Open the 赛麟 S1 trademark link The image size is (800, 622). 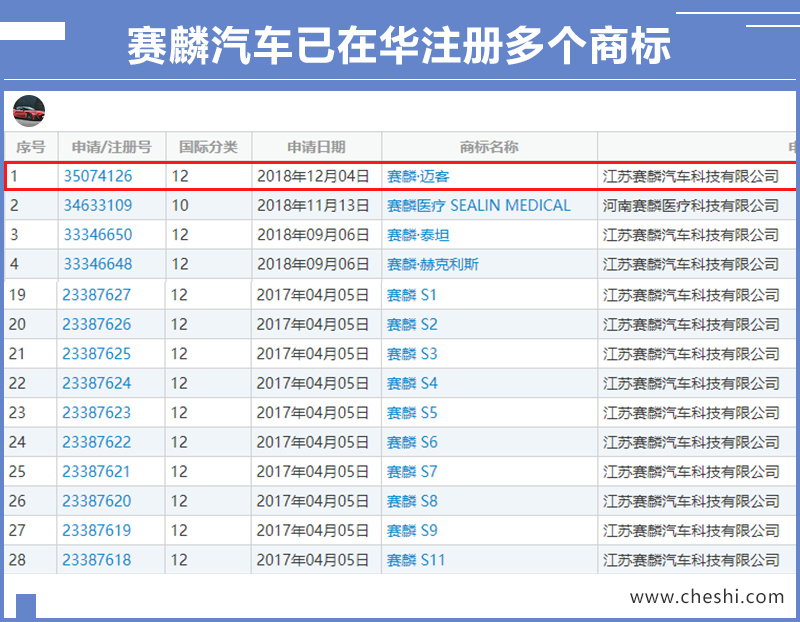(412, 295)
